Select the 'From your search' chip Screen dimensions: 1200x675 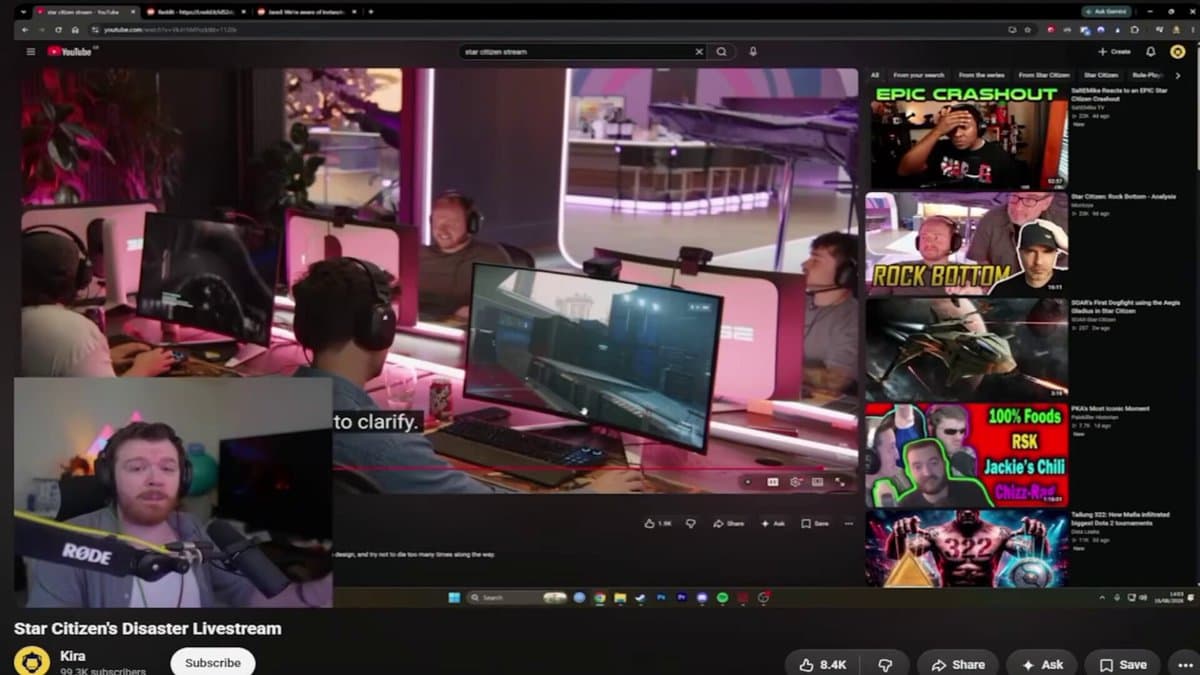point(918,75)
